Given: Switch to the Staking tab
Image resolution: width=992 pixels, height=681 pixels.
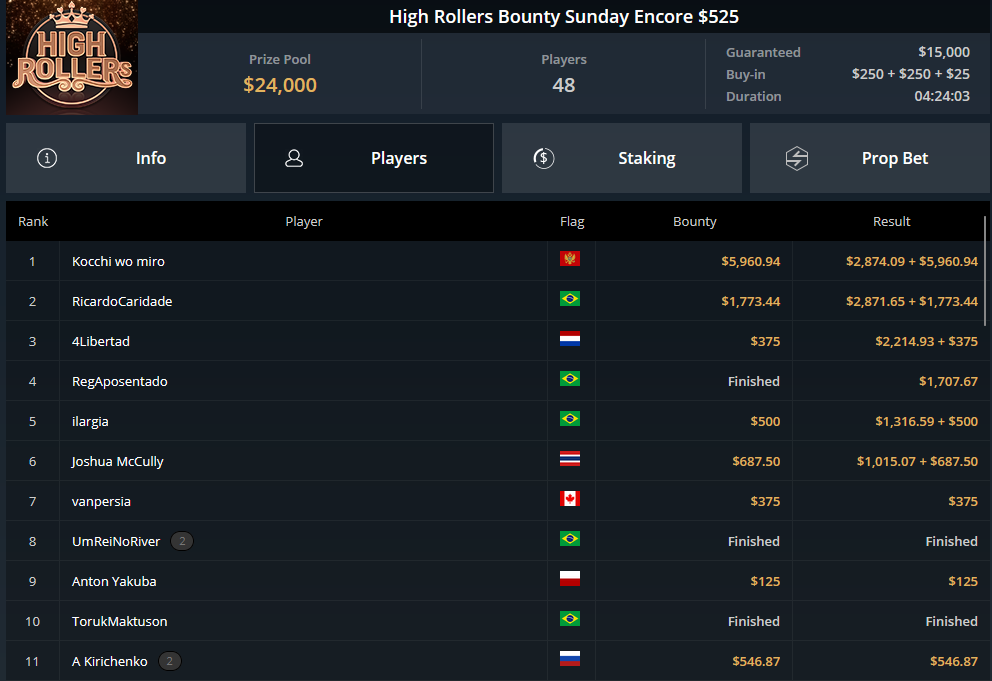Looking at the screenshot, I should (622, 158).
